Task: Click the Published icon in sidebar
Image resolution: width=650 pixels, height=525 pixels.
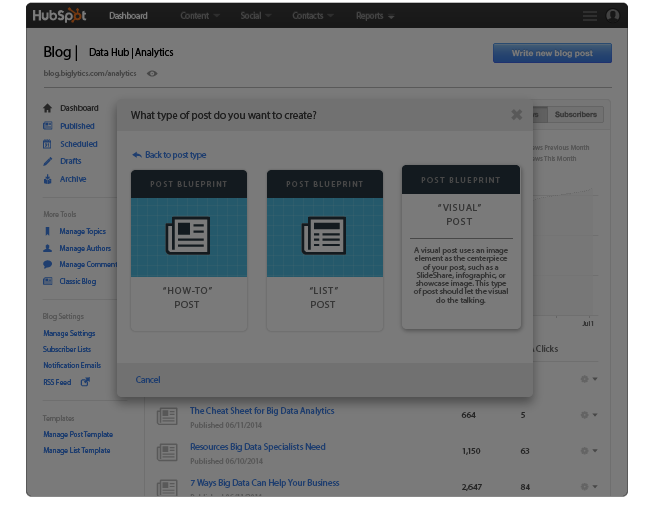Action: (x=48, y=126)
